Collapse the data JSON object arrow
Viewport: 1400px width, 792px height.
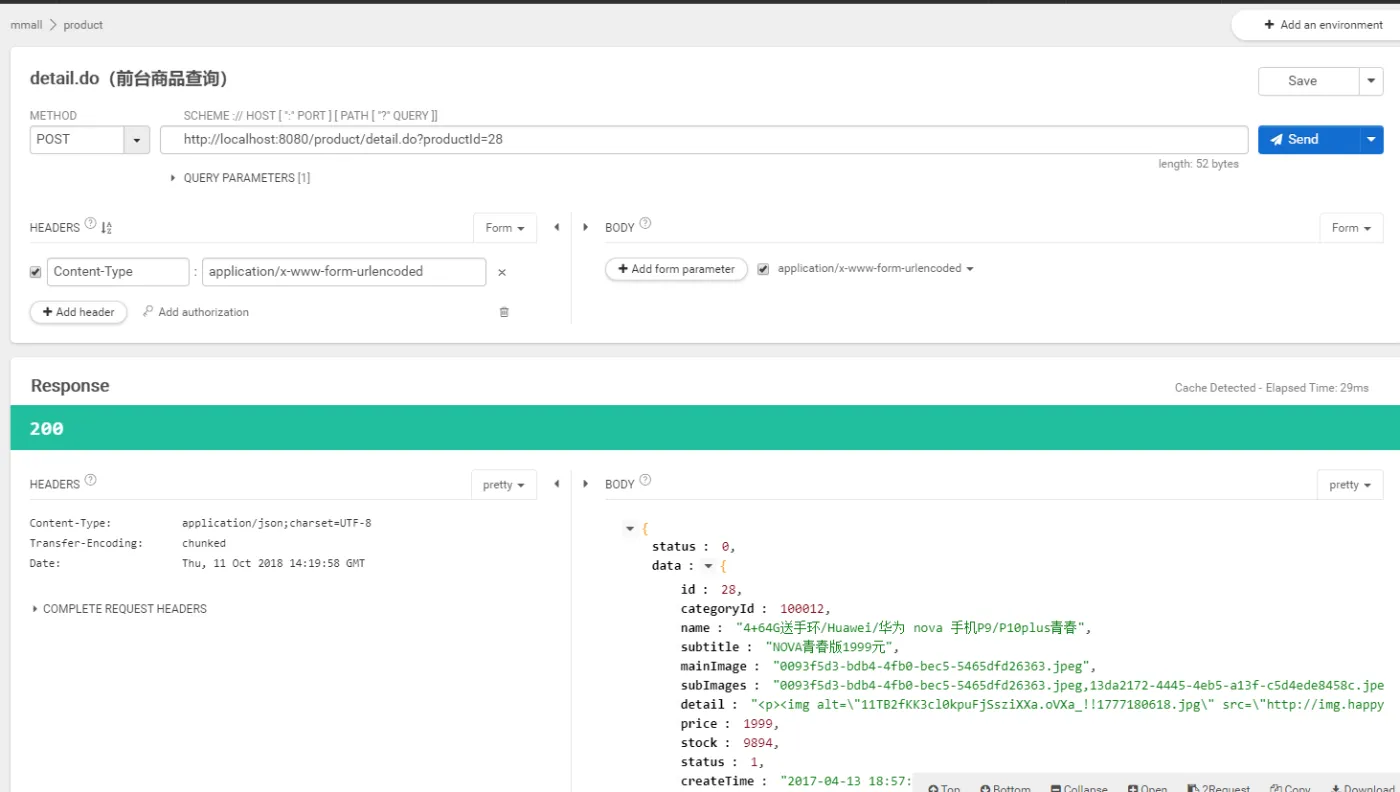pyautogui.click(x=709, y=566)
